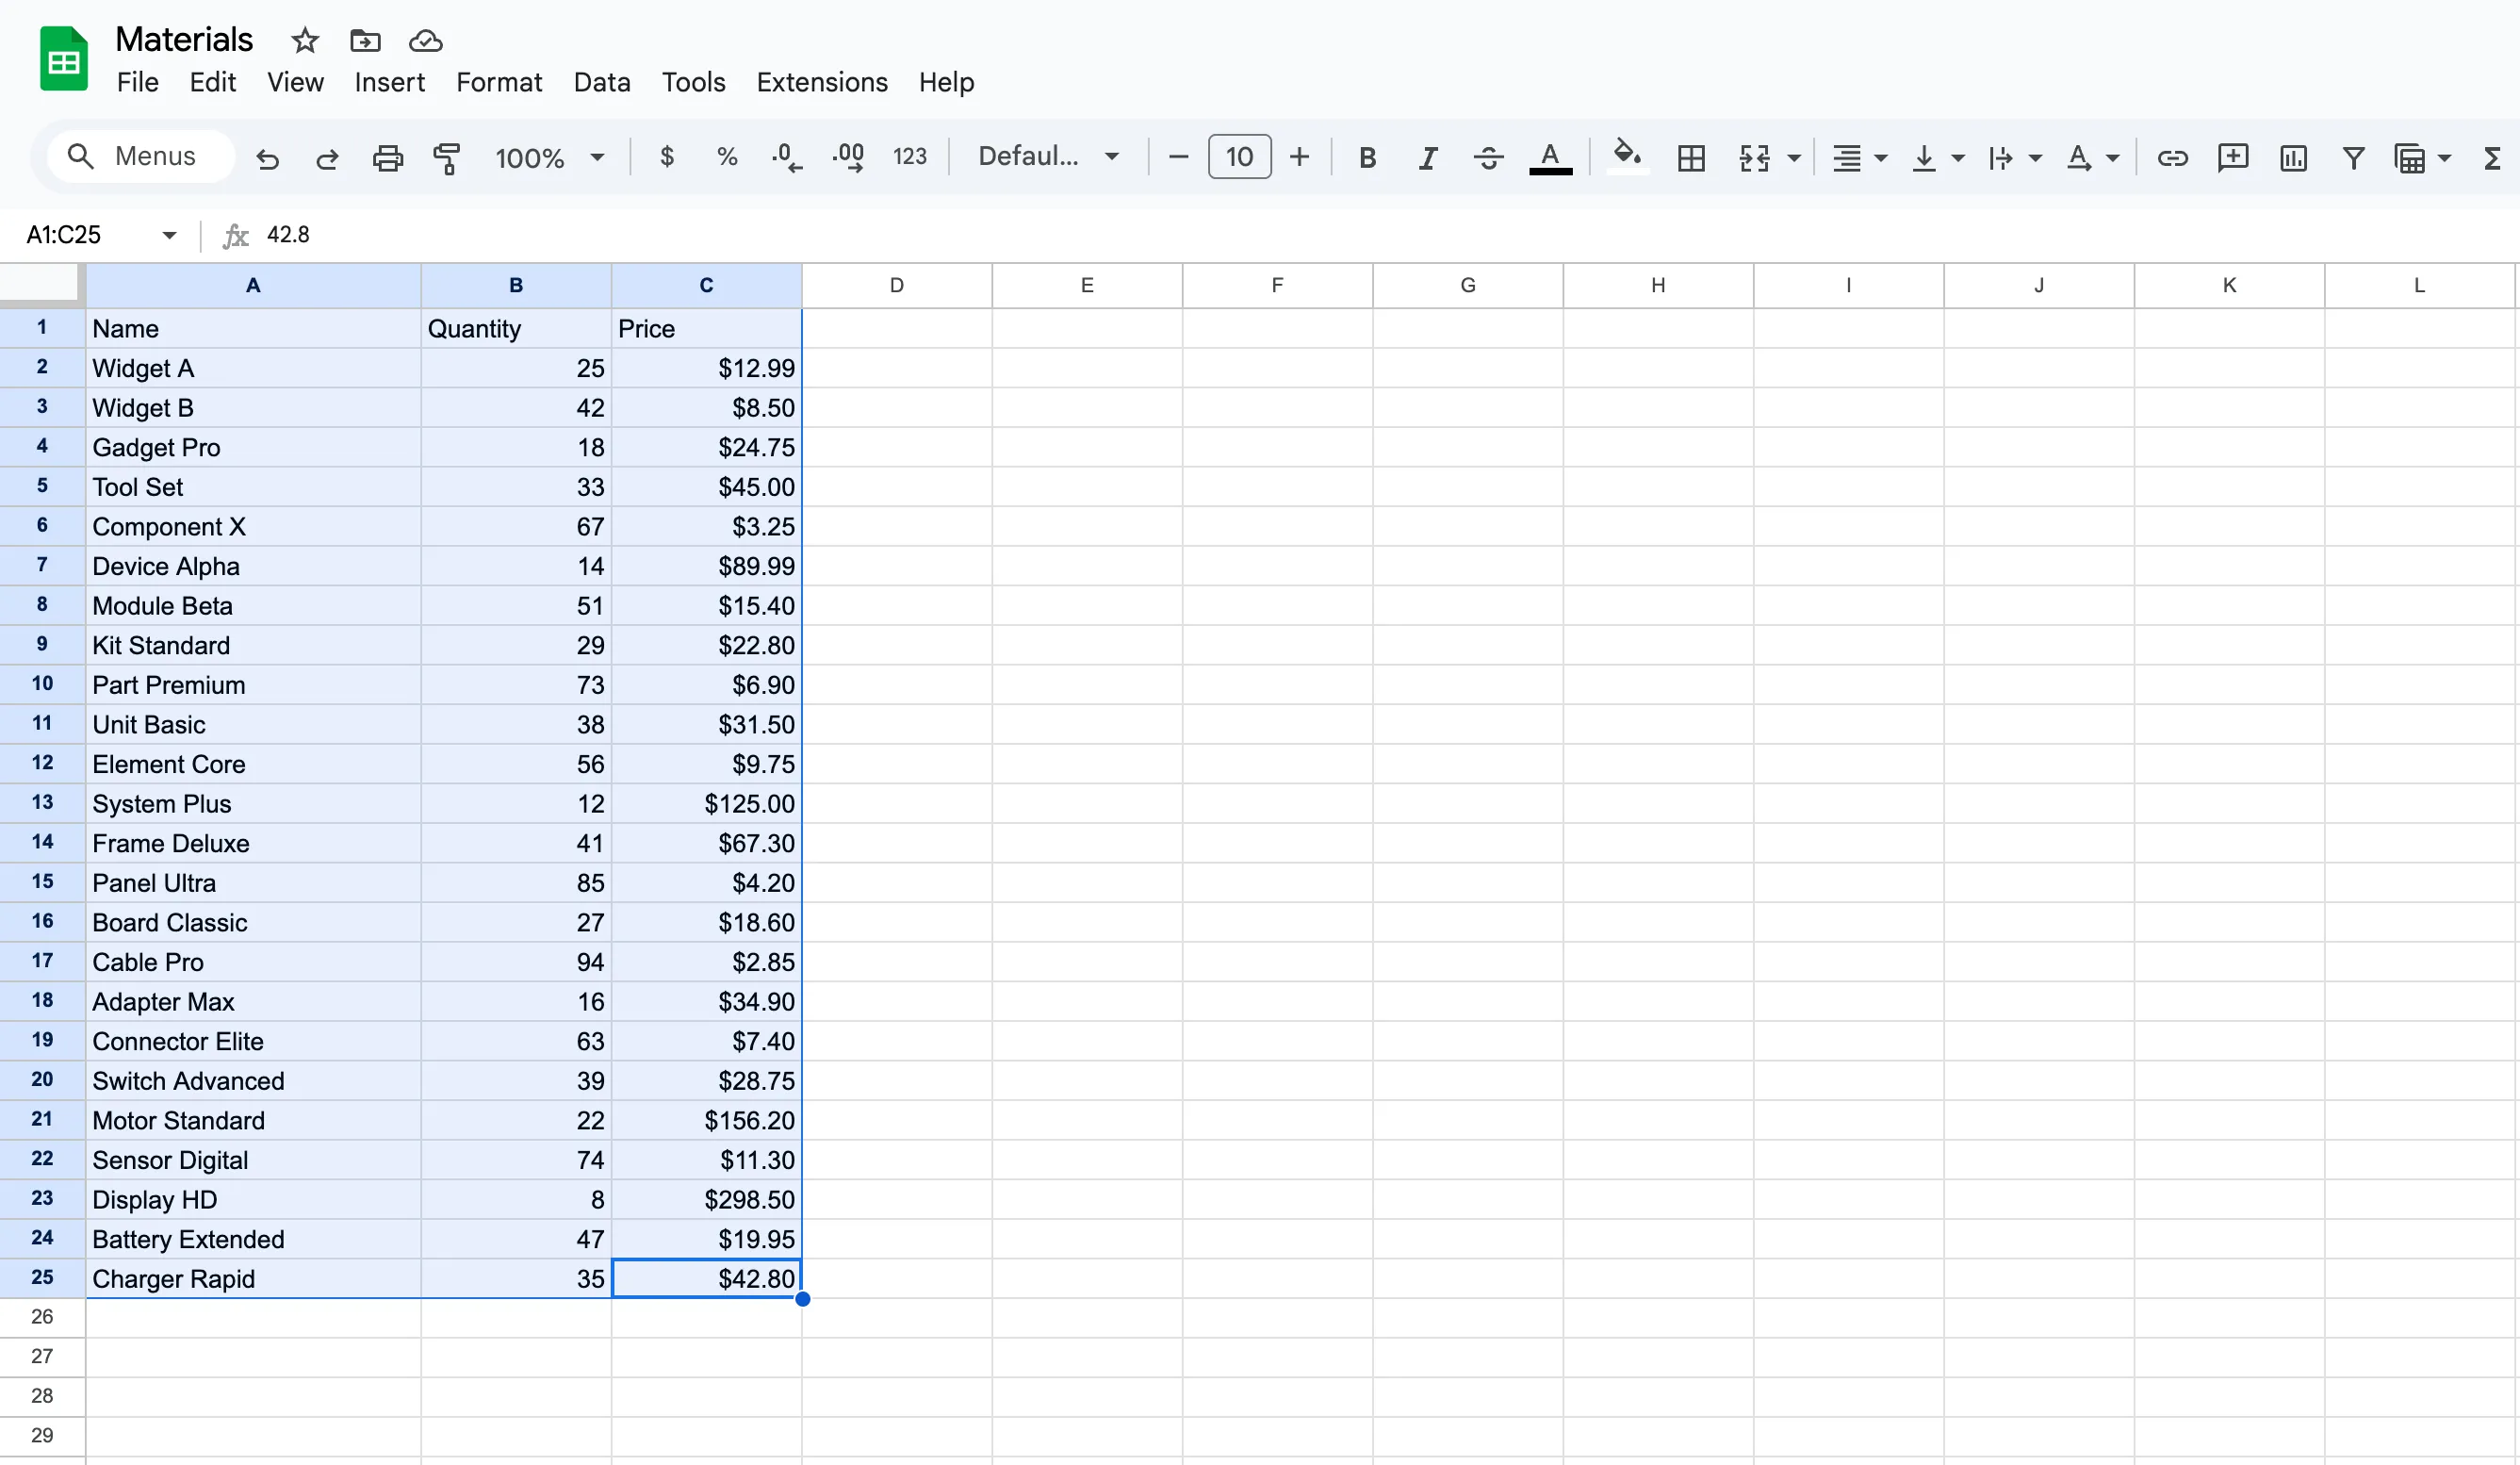Viewport: 2520px width, 1465px height.
Task: Print the spreadsheet
Action: tap(387, 158)
